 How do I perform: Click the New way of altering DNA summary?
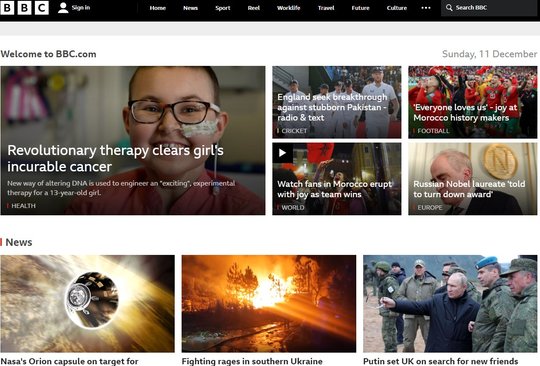click(x=121, y=188)
